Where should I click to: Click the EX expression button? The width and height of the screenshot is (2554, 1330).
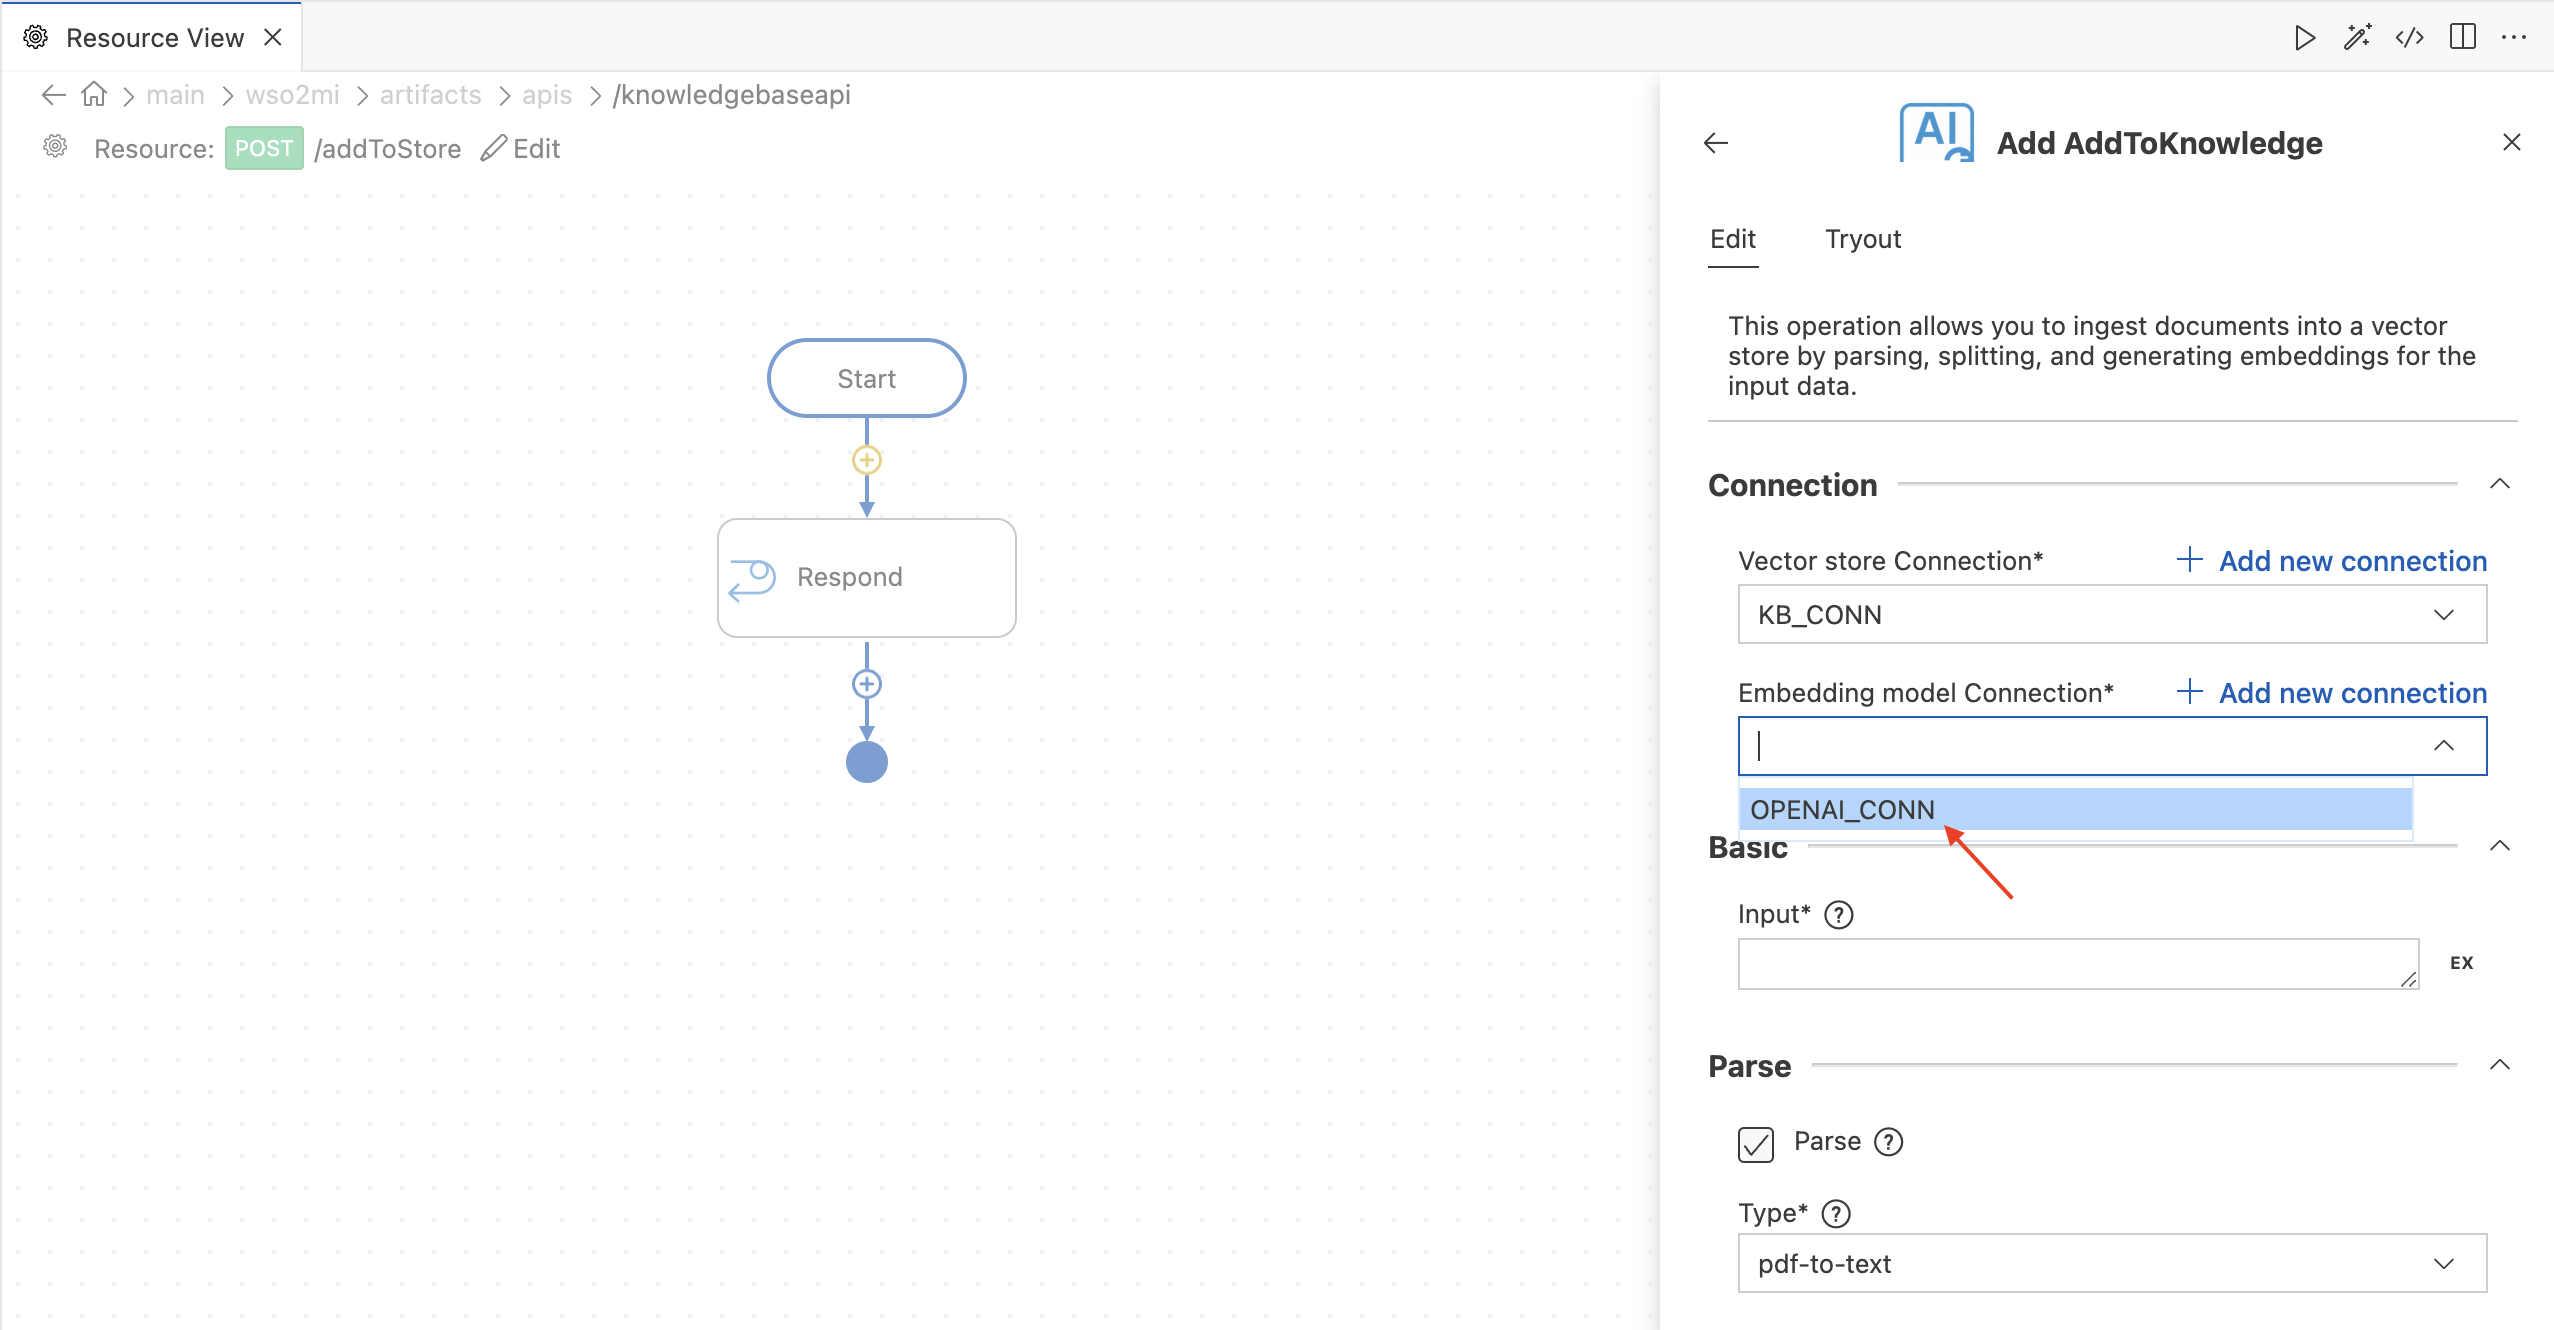pos(2462,963)
